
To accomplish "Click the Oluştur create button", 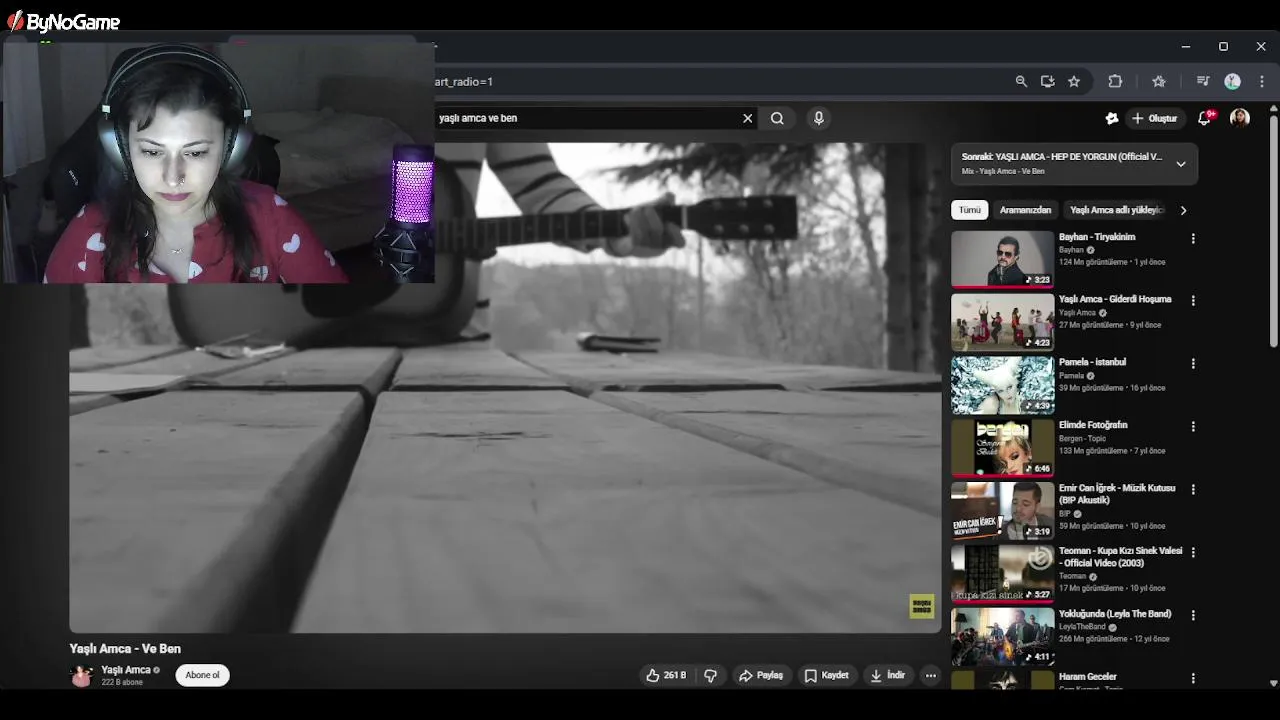I will pyautogui.click(x=1155, y=118).
